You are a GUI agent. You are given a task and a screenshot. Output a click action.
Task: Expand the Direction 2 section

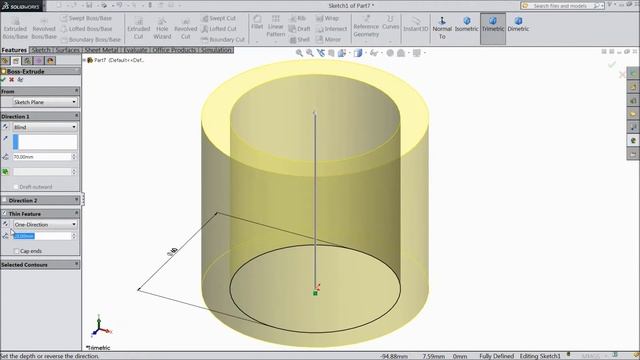coord(76,200)
